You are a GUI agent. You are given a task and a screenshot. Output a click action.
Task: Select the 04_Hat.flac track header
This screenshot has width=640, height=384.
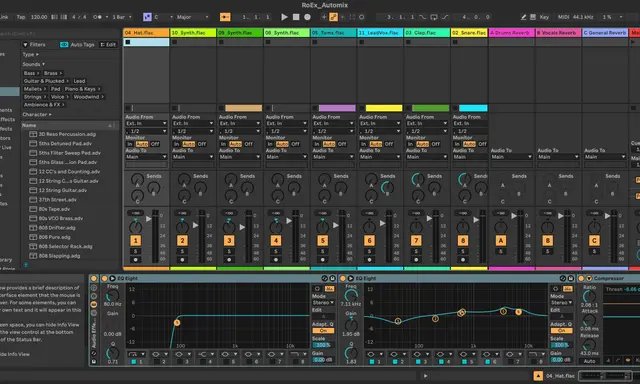click(x=146, y=33)
